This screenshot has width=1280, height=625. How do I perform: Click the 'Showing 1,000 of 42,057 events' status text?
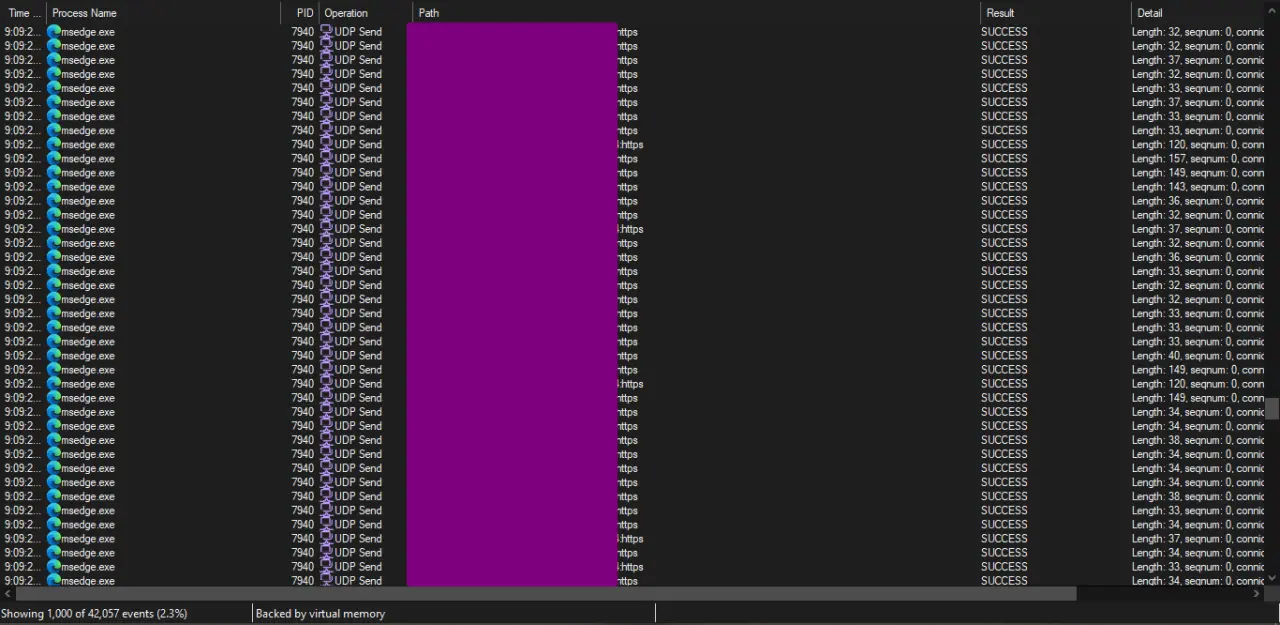94,613
